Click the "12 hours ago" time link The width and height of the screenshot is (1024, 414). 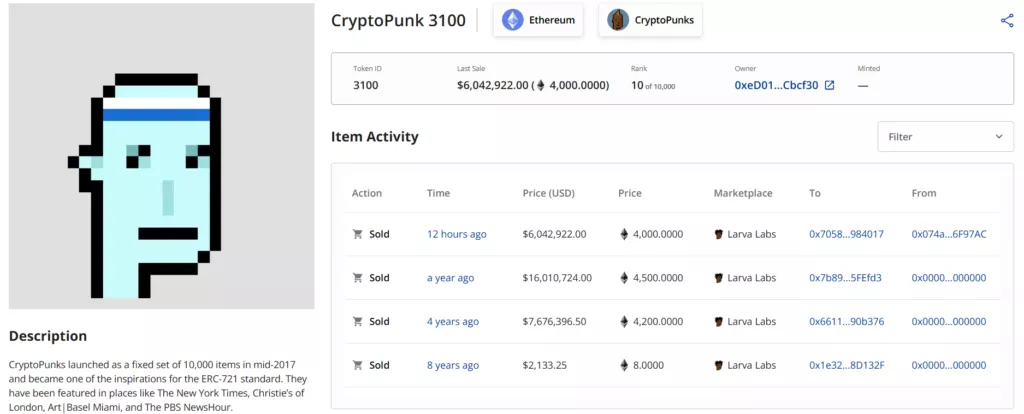456,234
